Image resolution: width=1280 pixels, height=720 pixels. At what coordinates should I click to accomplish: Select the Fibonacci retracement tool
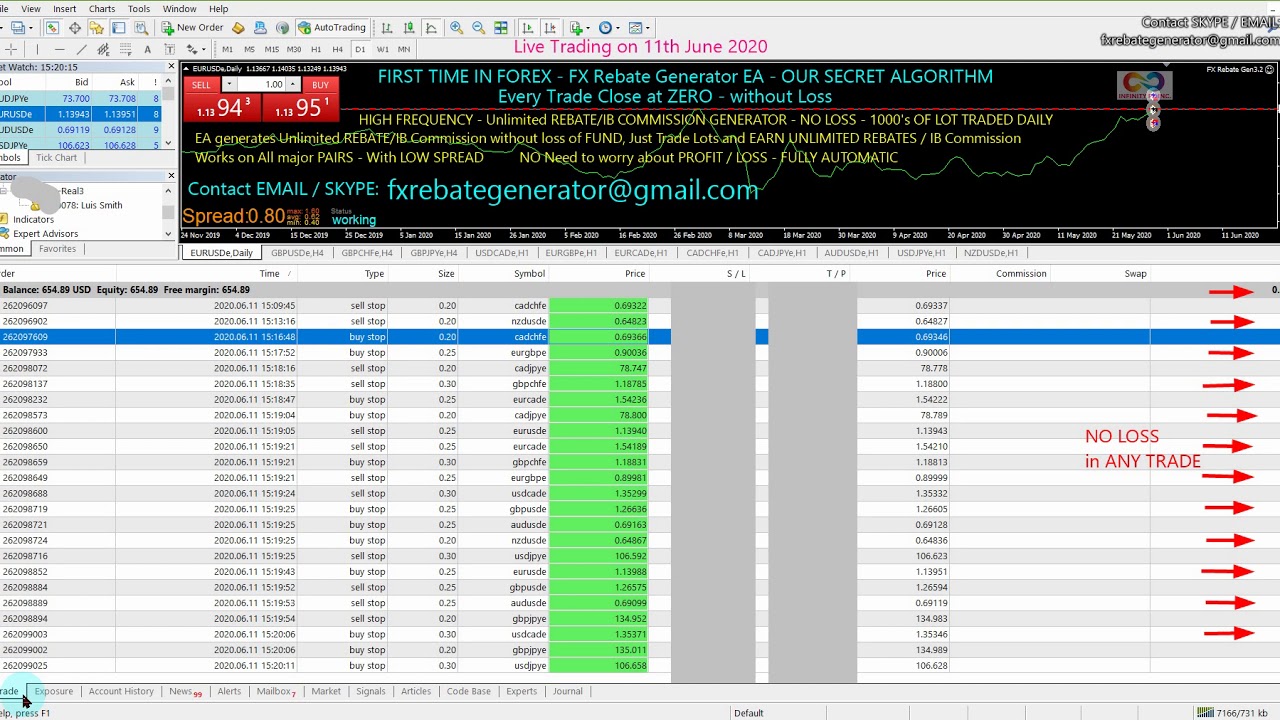(125, 49)
